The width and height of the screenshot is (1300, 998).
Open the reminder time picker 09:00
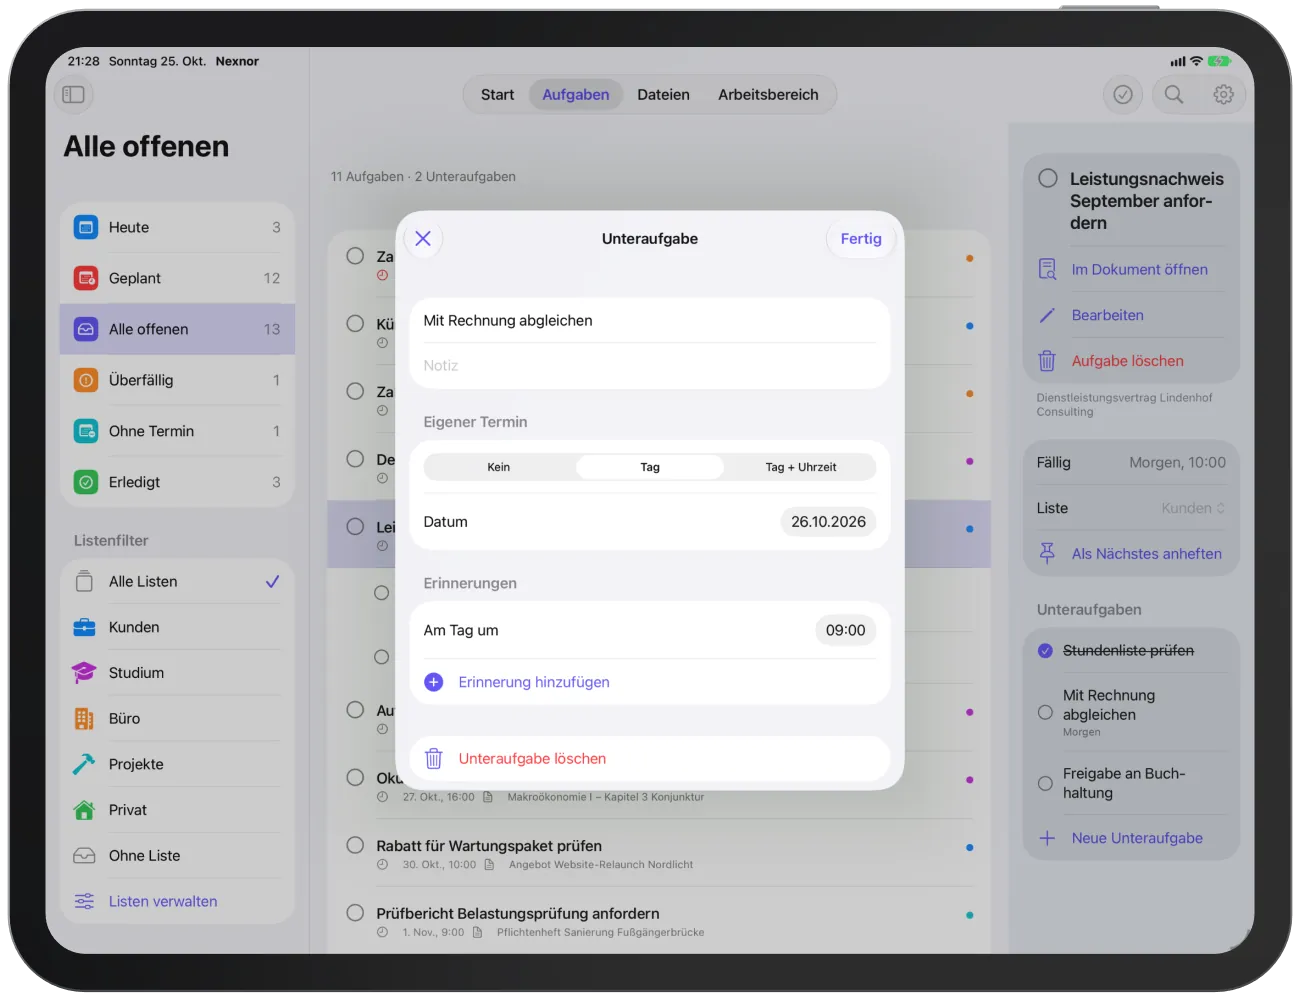point(845,630)
